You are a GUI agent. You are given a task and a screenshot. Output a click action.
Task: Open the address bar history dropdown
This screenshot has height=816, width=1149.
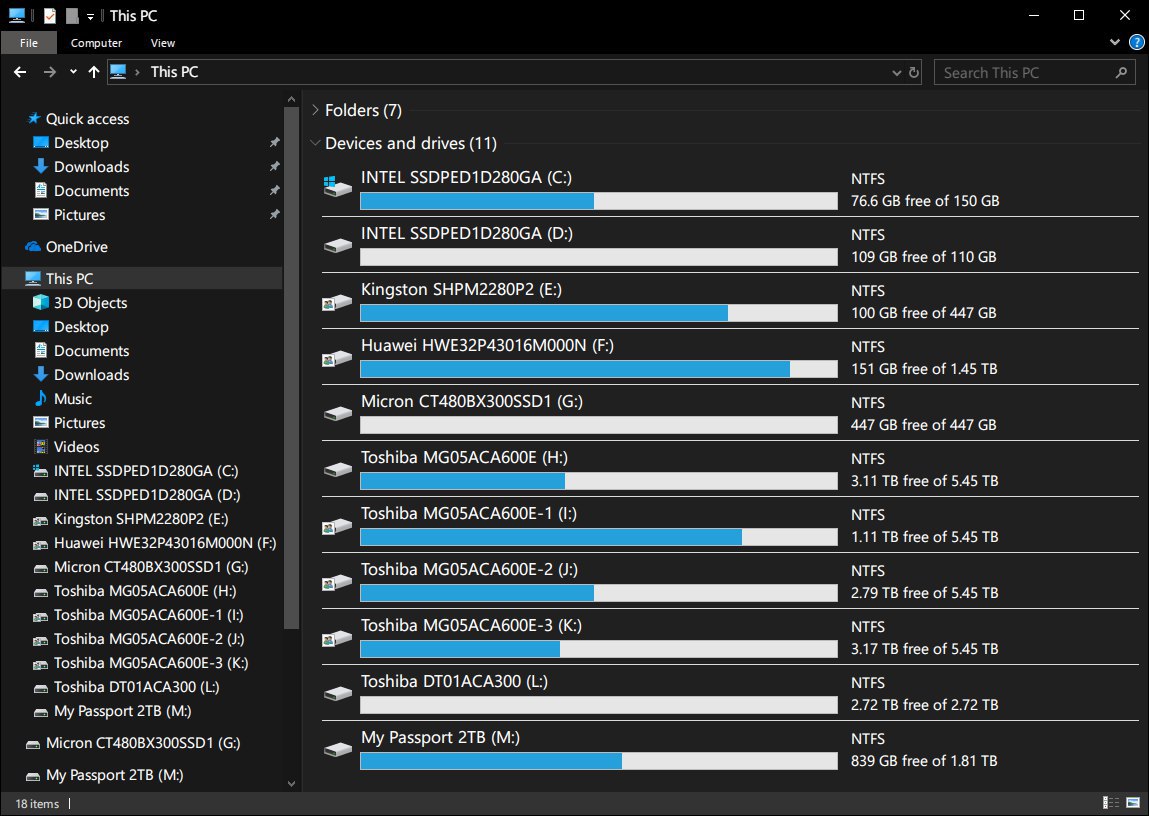pyautogui.click(x=896, y=72)
